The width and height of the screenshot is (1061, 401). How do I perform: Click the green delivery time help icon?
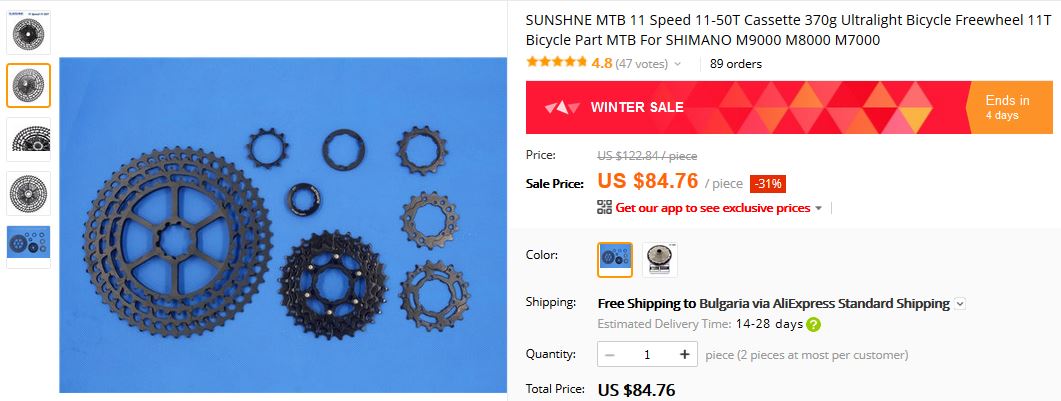click(x=813, y=325)
